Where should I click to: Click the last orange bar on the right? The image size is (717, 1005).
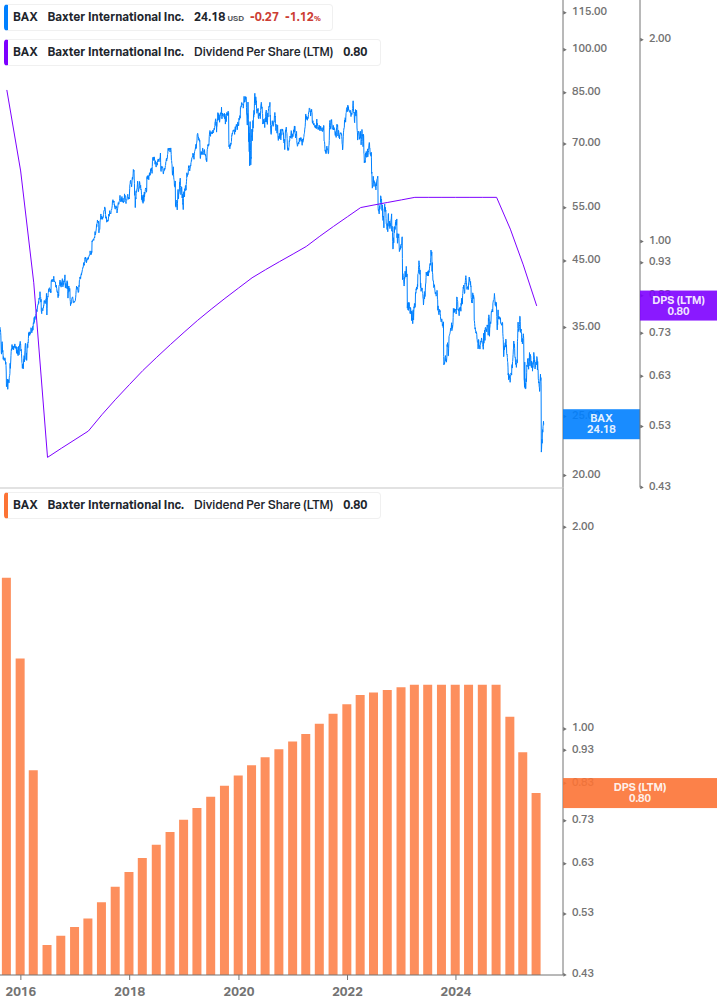click(x=536, y=884)
